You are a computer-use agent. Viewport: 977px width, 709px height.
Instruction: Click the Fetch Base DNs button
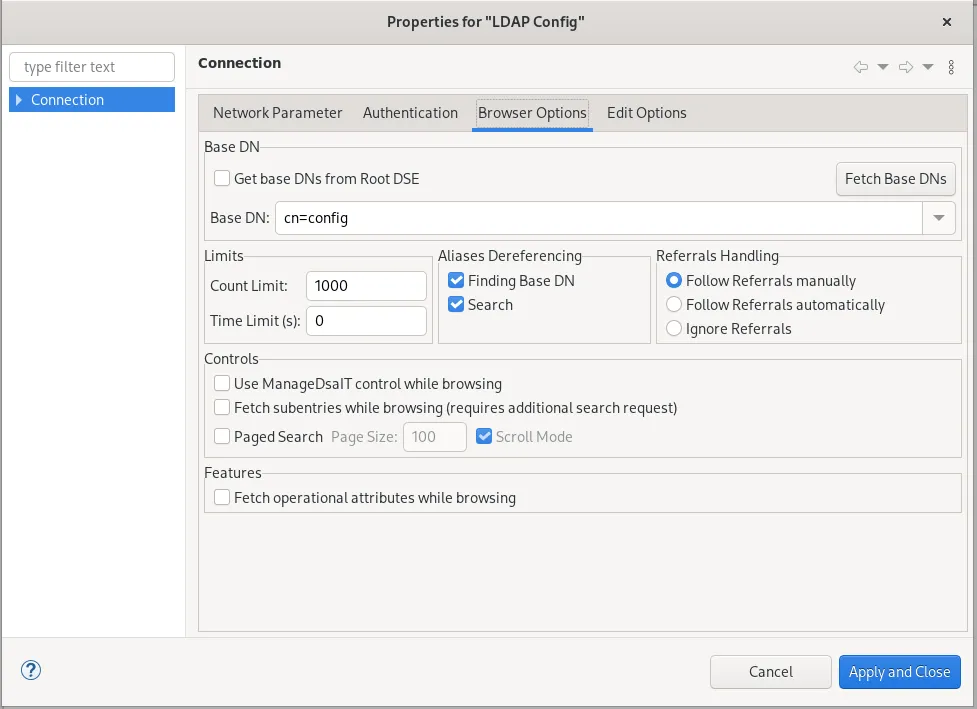point(894,178)
